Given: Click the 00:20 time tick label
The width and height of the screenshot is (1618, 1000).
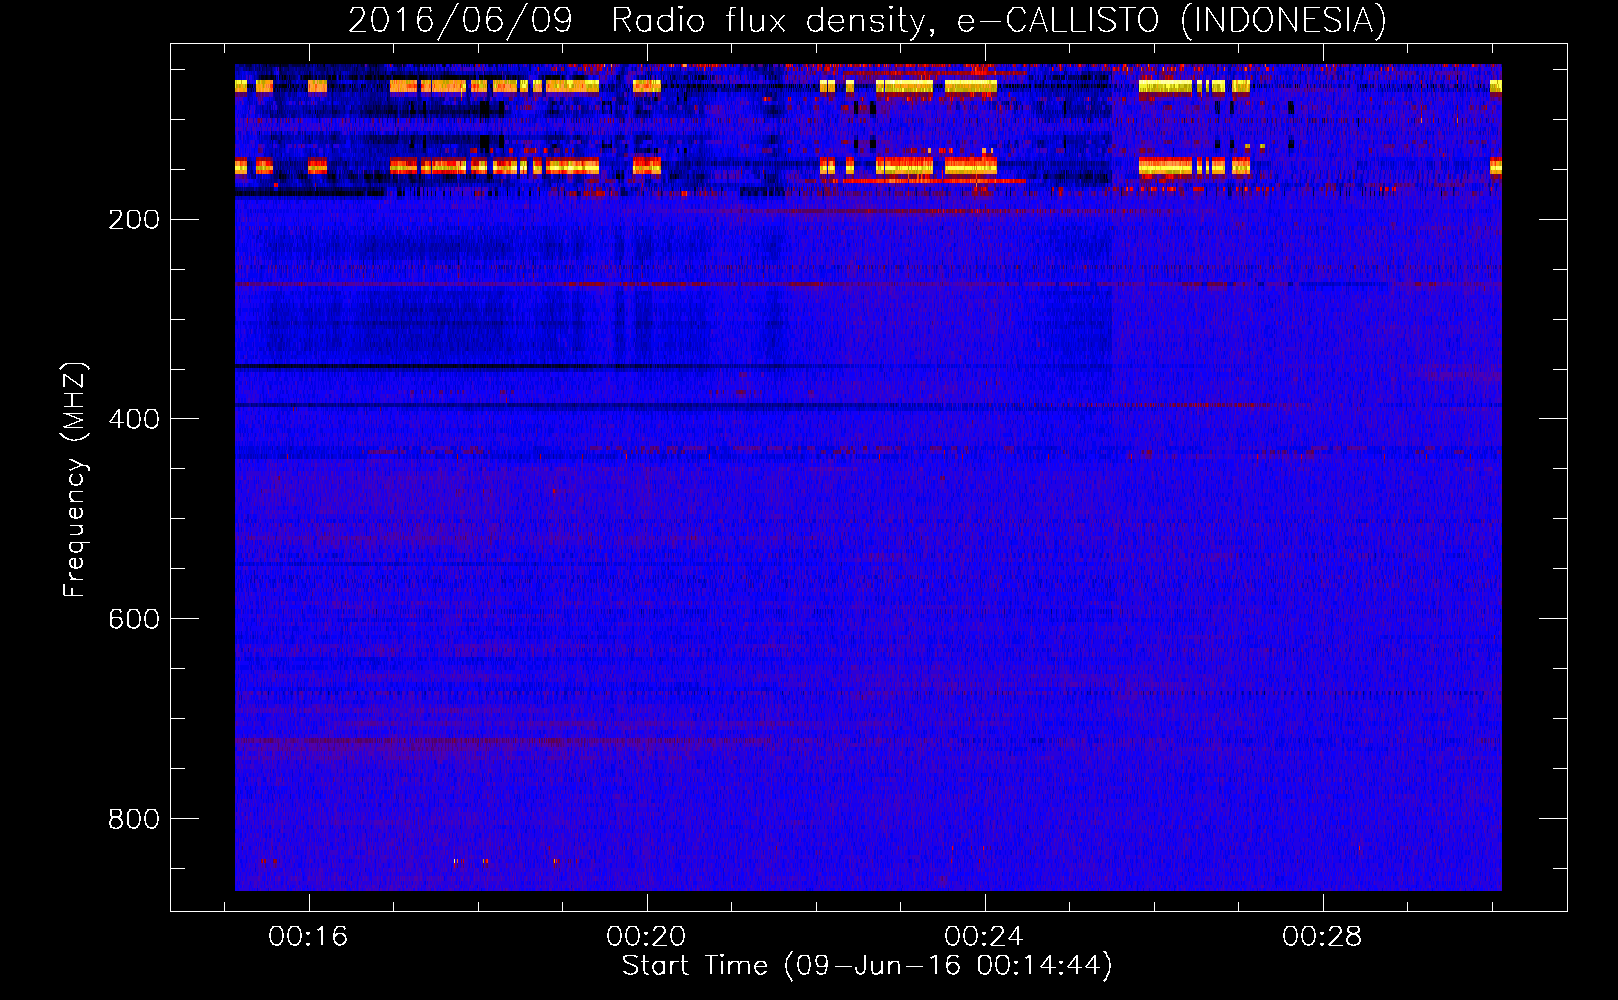Looking at the screenshot, I should 646,937.
